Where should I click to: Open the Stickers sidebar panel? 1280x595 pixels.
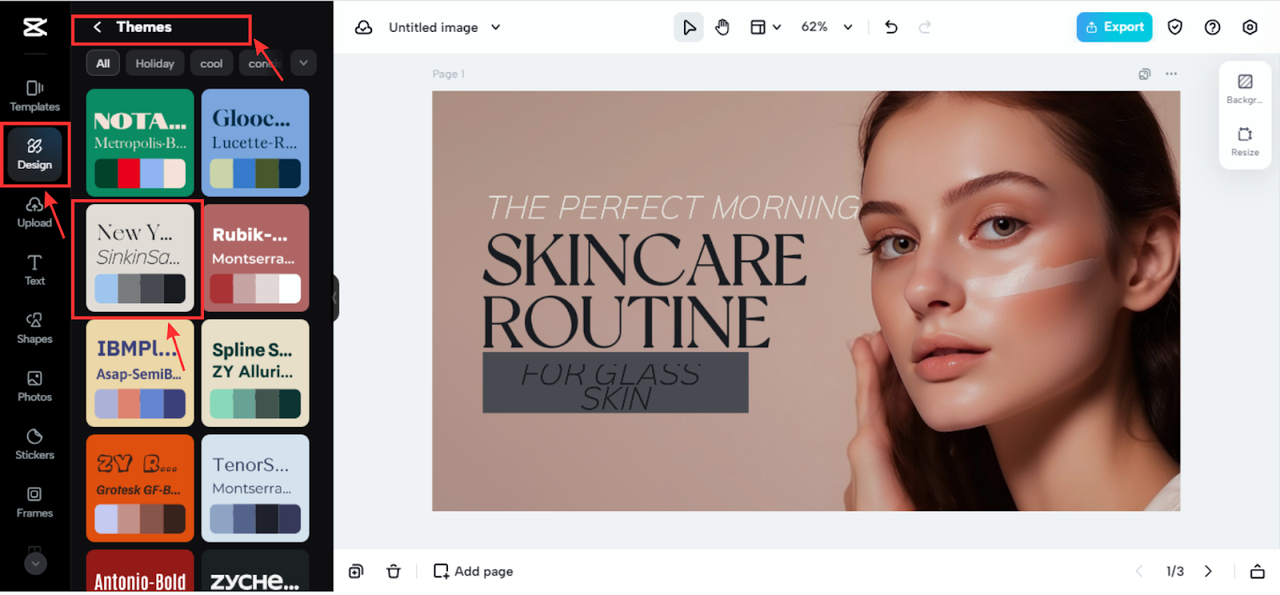pyautogui.click(x=35, y=444)
